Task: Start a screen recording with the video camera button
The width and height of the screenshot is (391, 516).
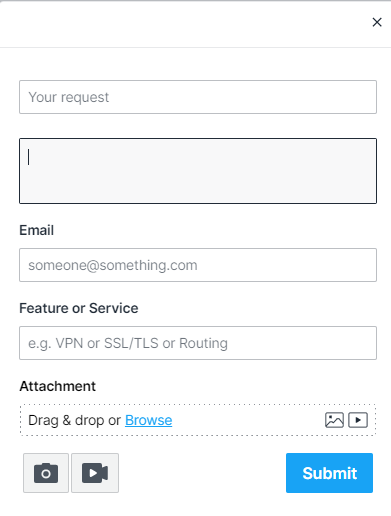Action: 95,473
